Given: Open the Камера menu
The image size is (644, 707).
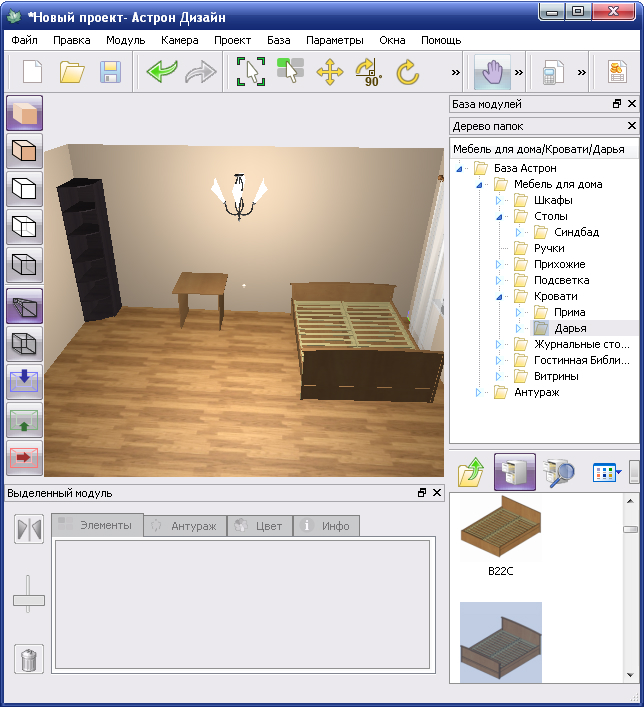Looking at the screenshot, I should (x=179, y=41).
